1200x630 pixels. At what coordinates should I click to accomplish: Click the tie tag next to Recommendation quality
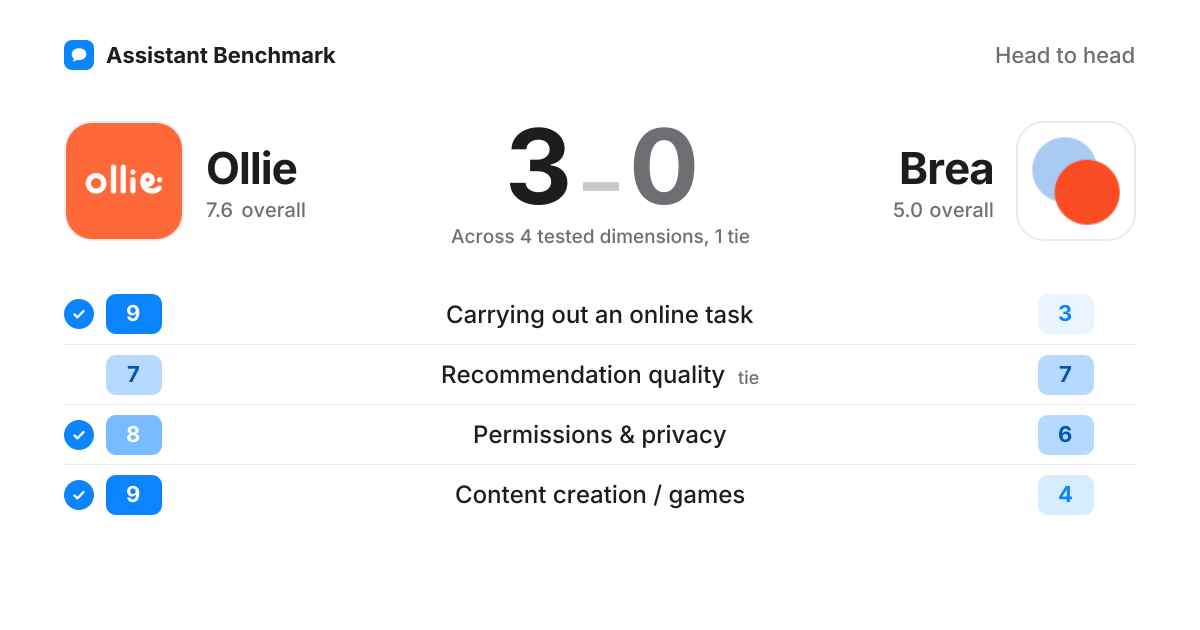pos(749,378)
